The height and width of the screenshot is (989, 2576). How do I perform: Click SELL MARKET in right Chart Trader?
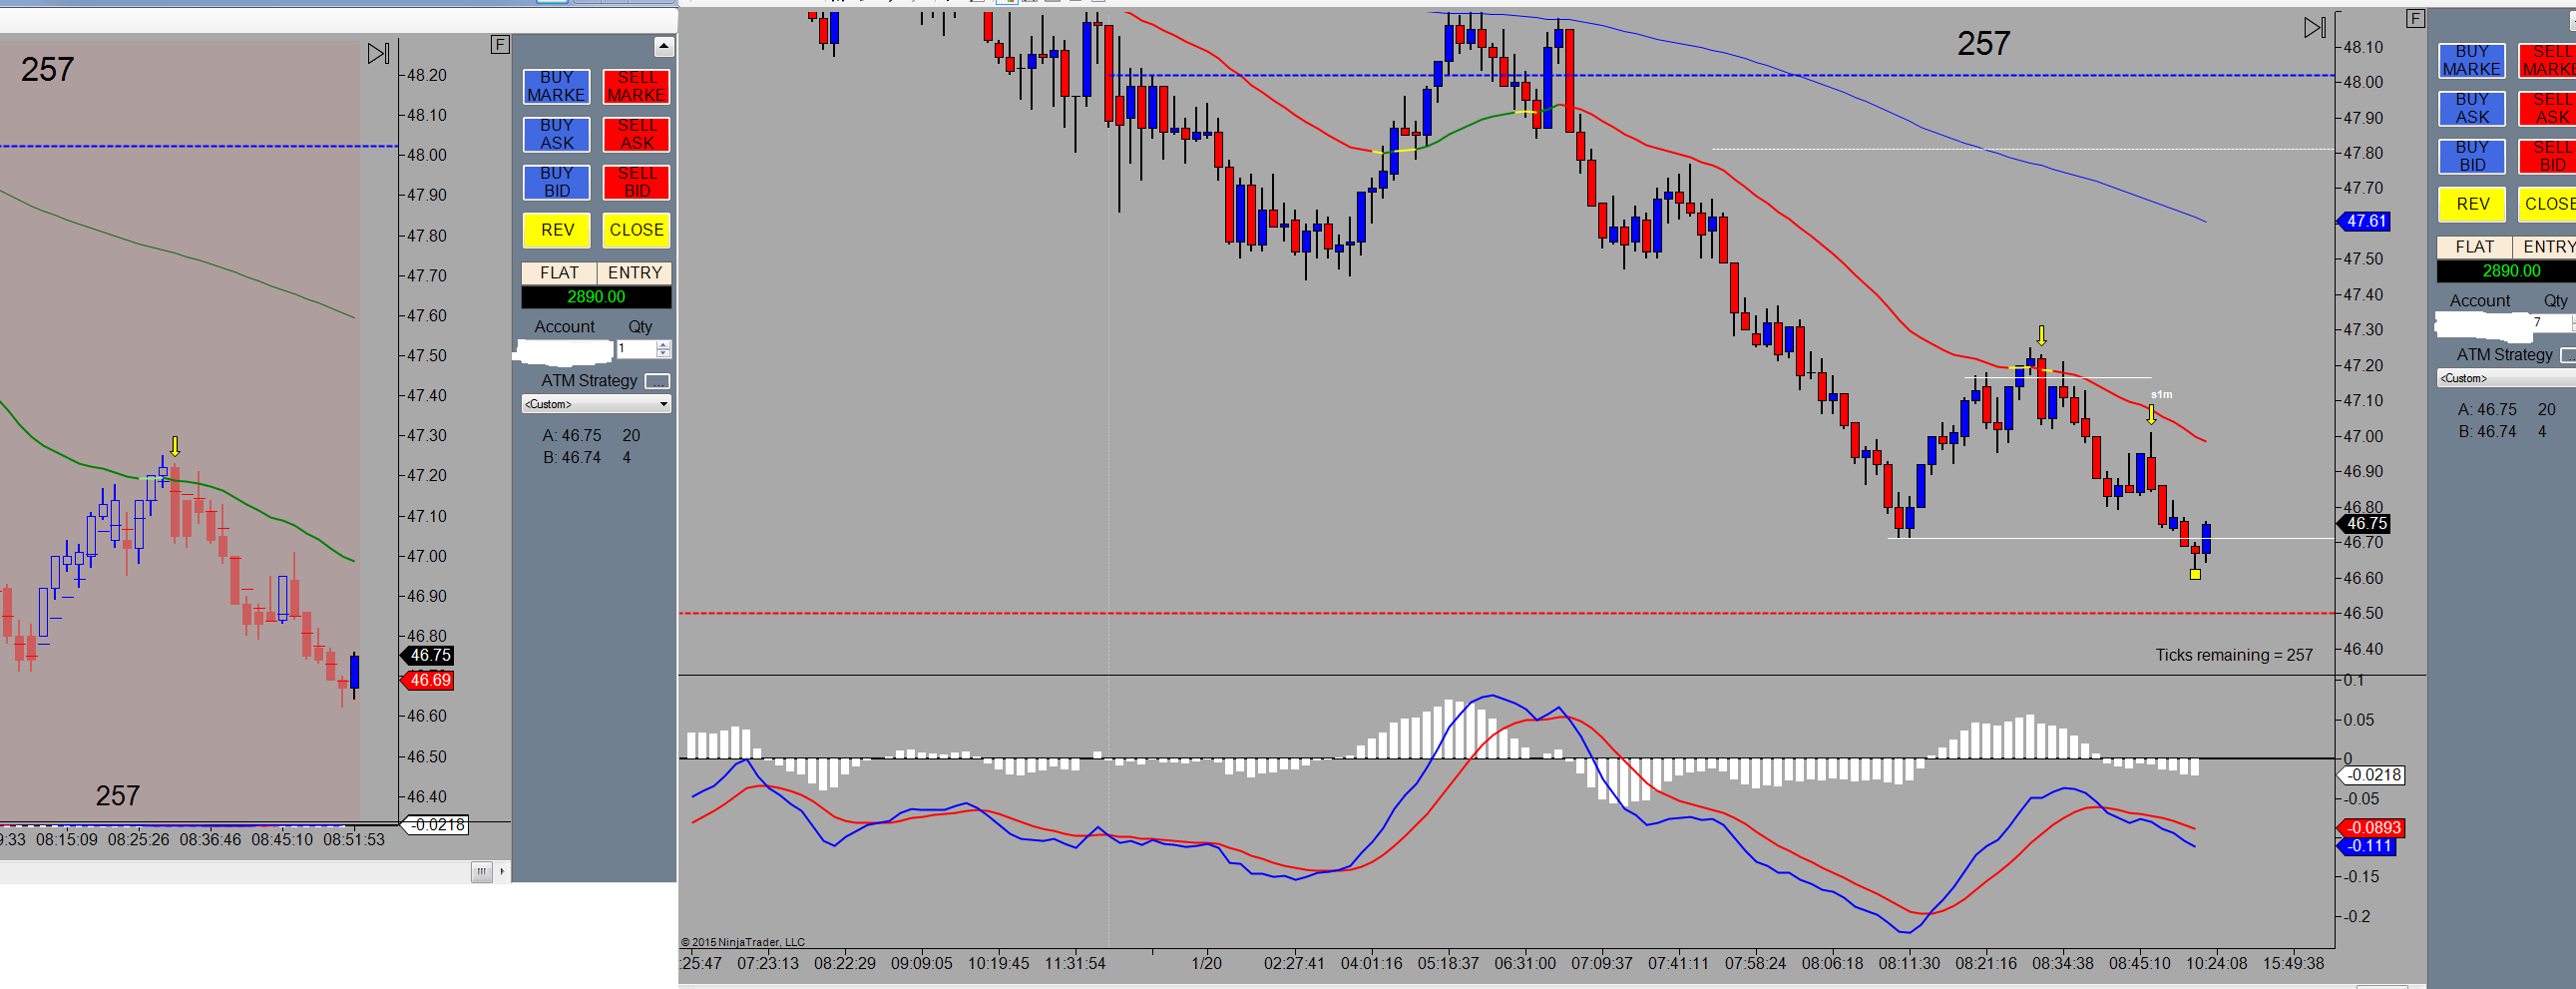coord(2547,60)
